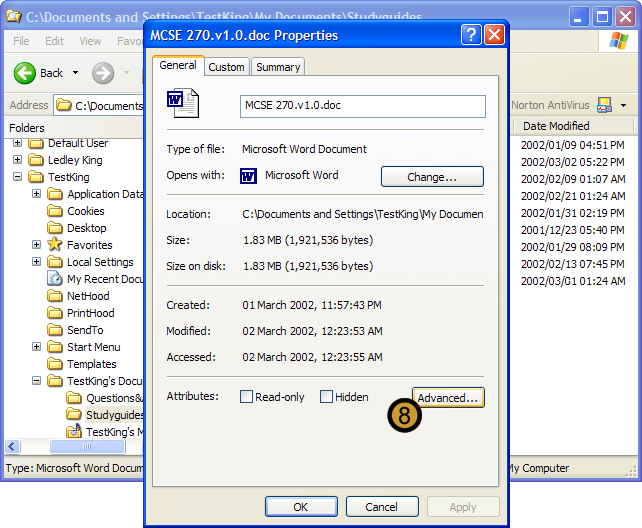This screenshot has height=528, width=642.
Task: Open the Back history dropdown arrow
Action: [x=75, y=73]
